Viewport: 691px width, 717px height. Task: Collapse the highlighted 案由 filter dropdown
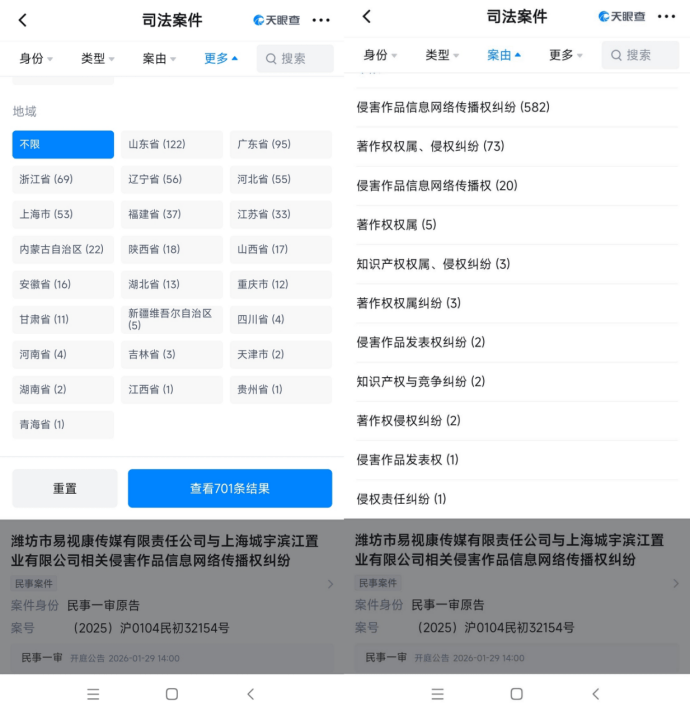[x=504, y=55]
